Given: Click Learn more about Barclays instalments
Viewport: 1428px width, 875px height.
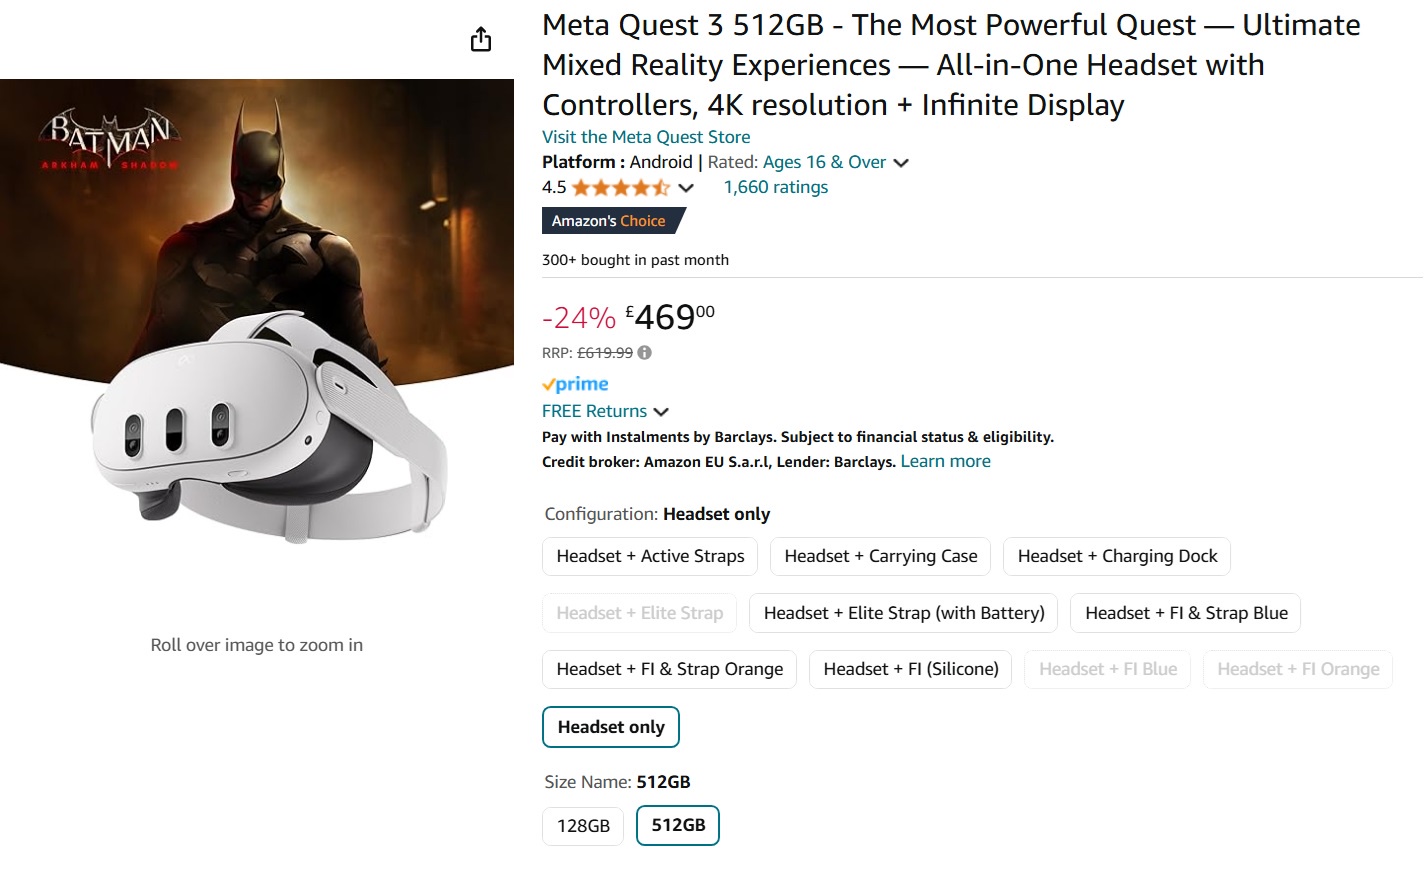Looking at the screenshot, I should tap(945, 461).
